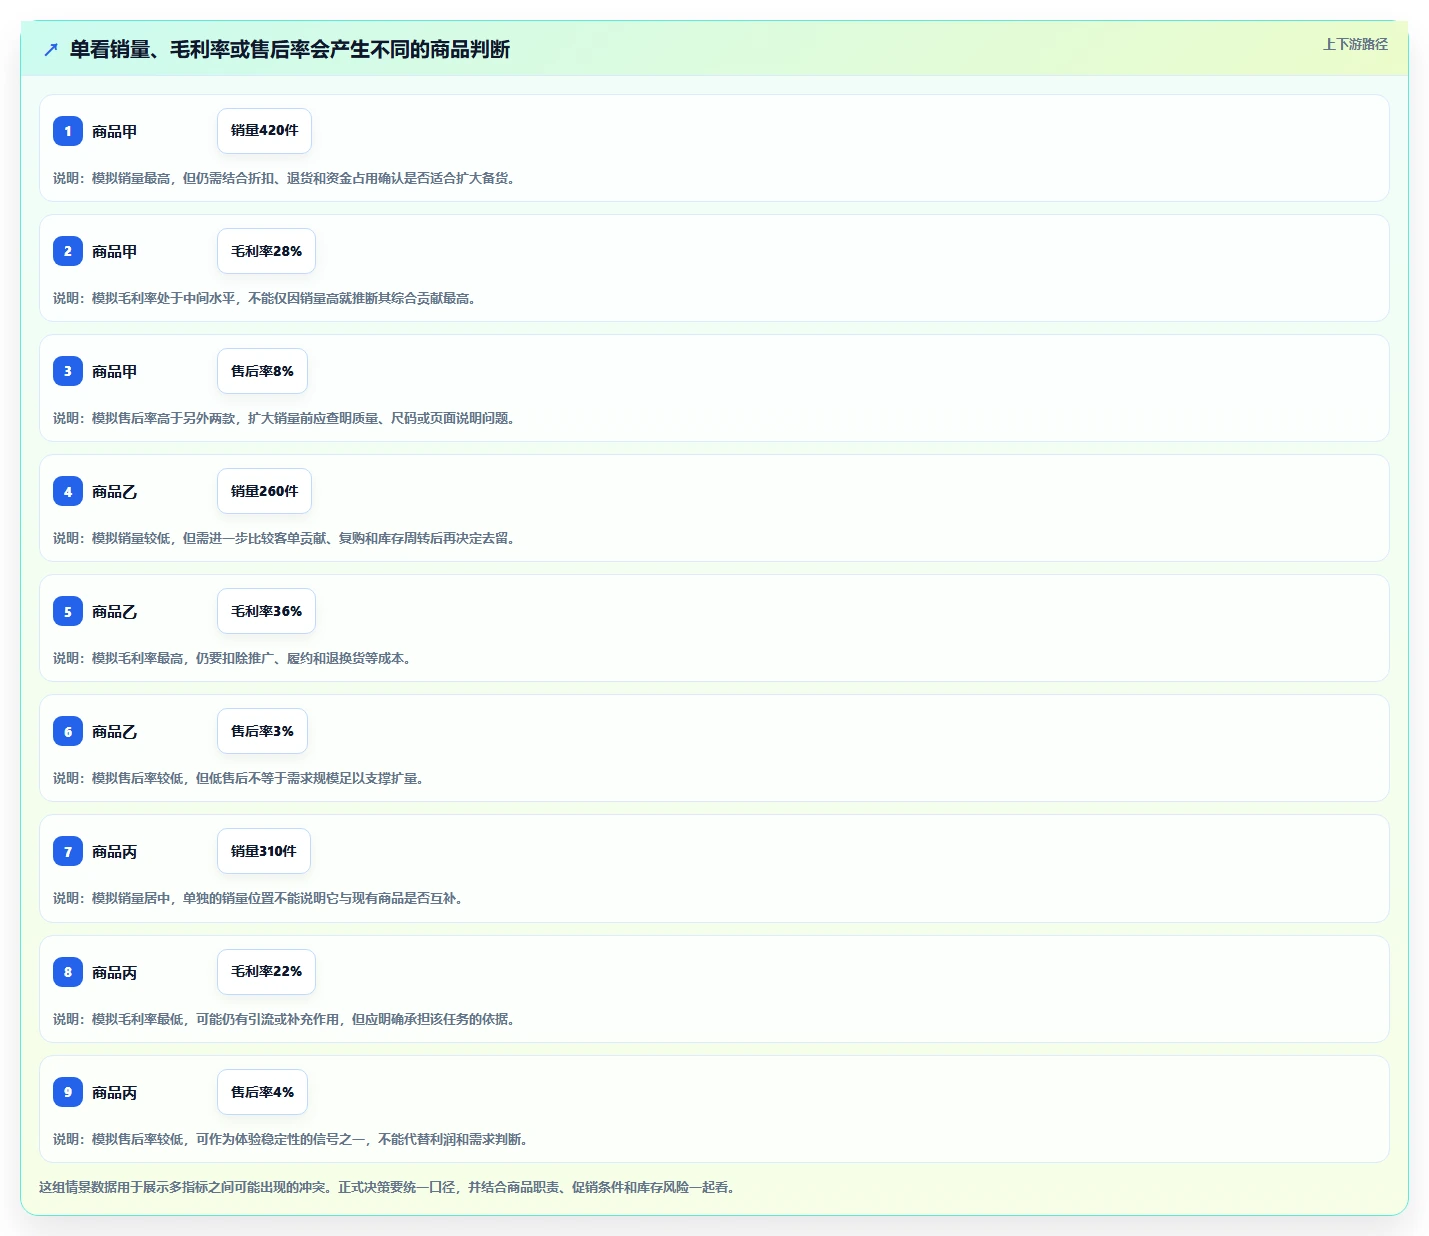
Task: Click the 毛利率22% chip
Action: point(266,972)
